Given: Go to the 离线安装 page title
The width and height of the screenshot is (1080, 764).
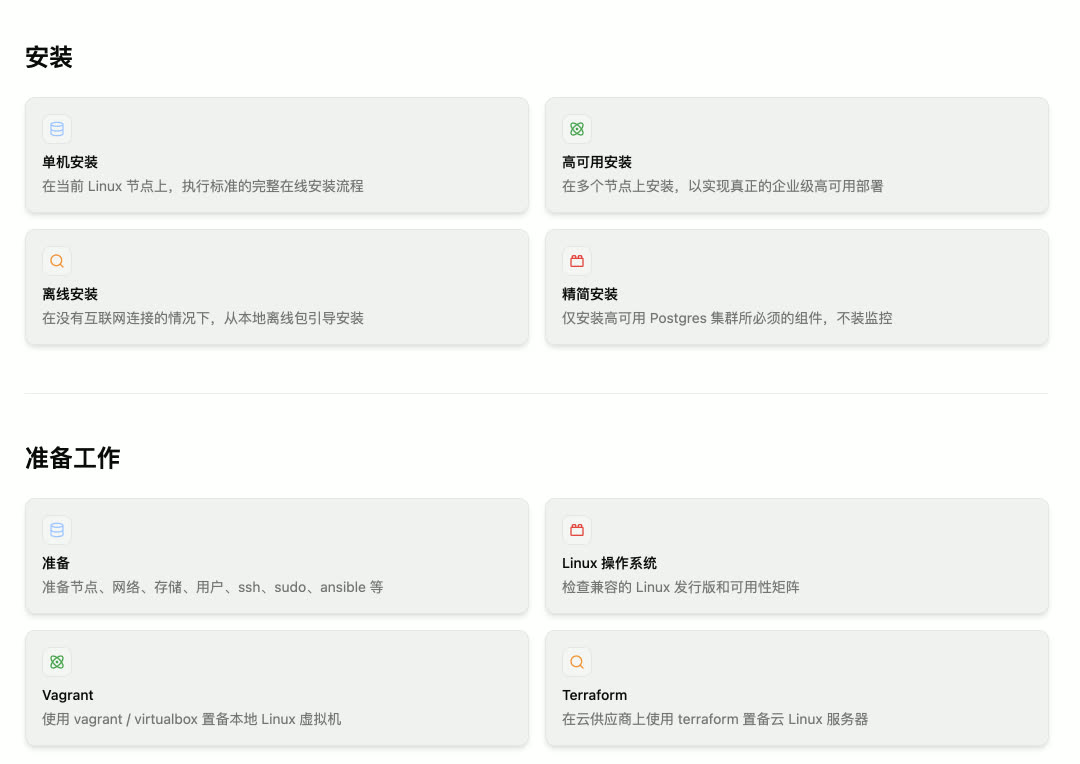Looking at the screenshot, I should [70, 294].
